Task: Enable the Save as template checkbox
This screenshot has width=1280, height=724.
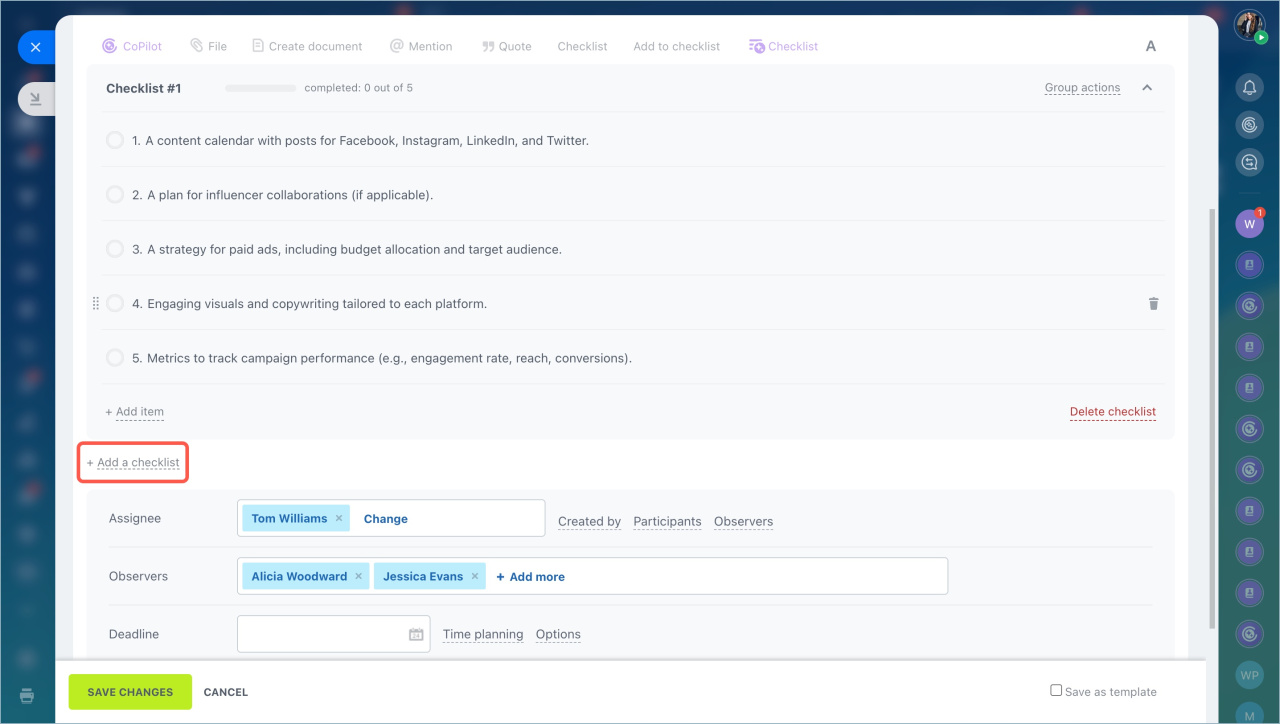Action: click(x=1056, y=690)
